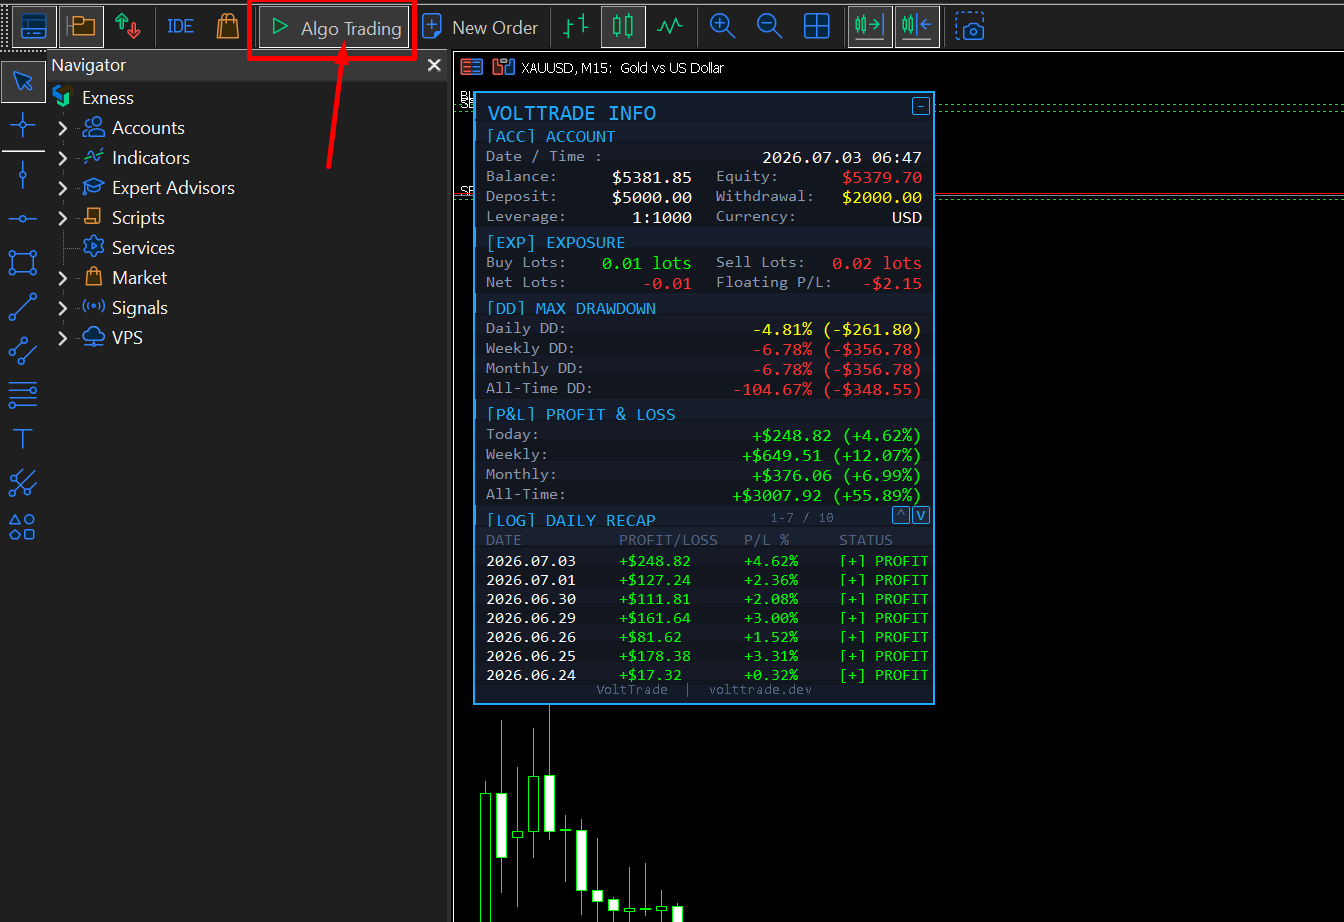Minimize the VoltTrade Info panel
This screenshot has height=922, width=1344.
[x=921, y=106]
